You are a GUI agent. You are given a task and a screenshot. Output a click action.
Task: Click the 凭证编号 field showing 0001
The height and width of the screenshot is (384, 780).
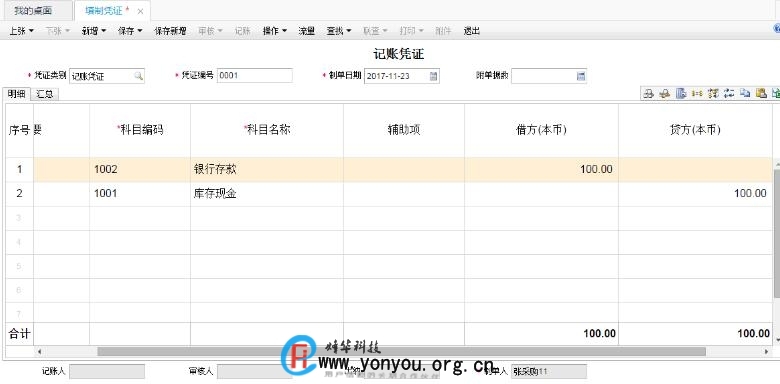click(x=255, y=76)
